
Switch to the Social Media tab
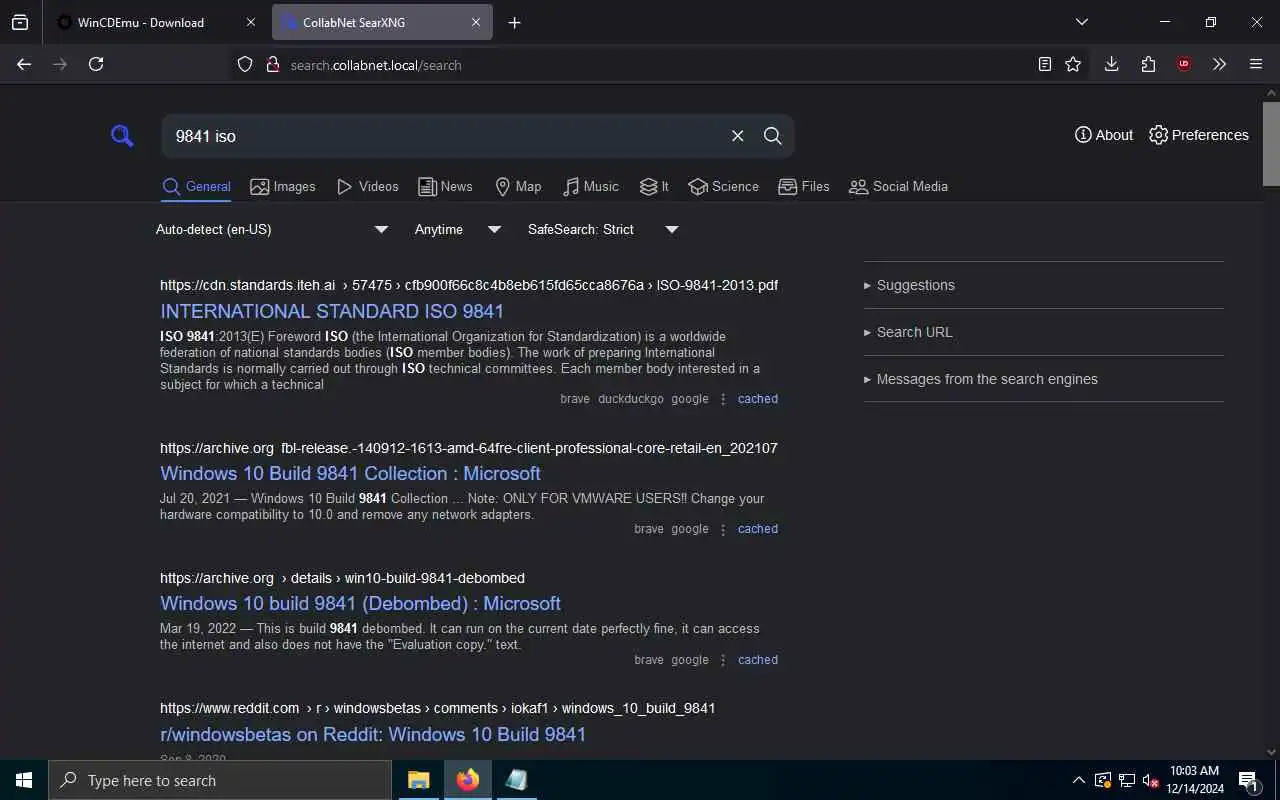coord(898,187)
